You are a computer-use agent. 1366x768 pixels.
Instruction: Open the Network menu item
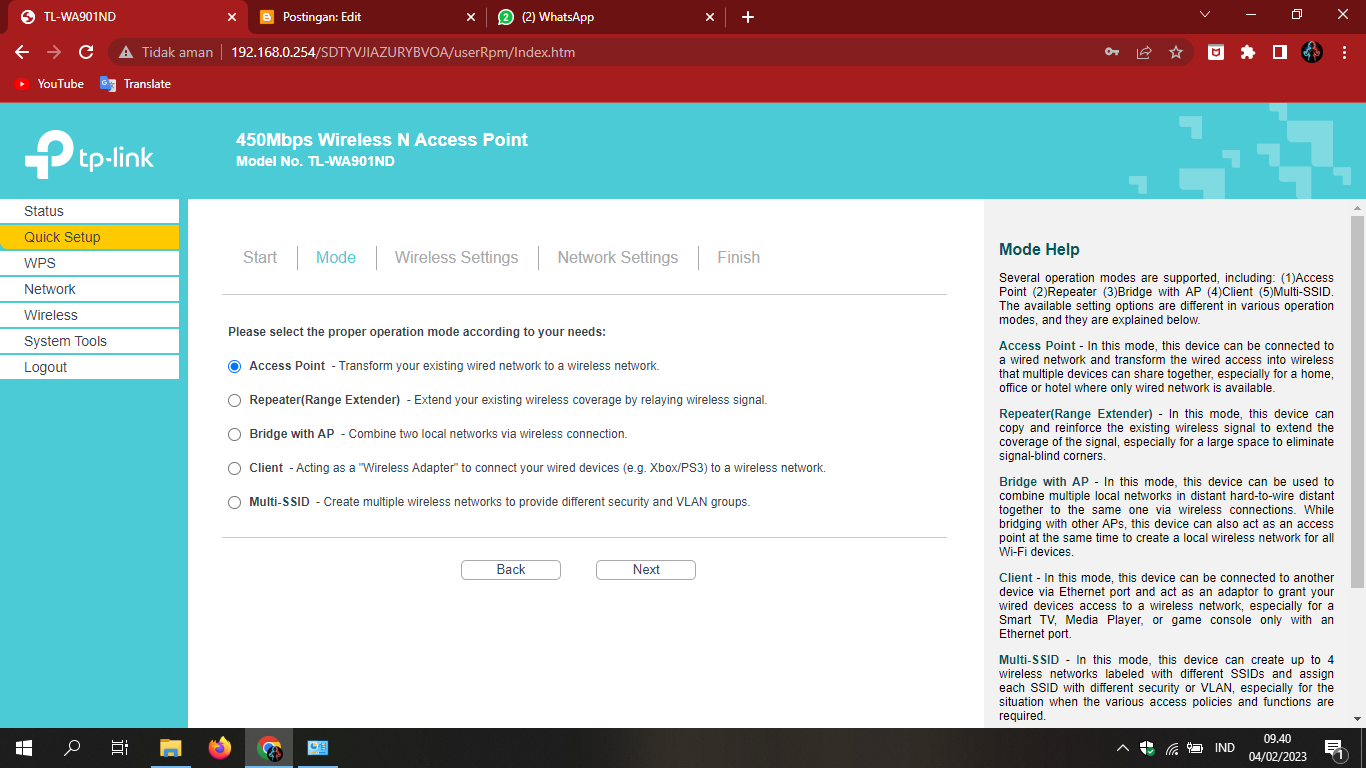pyautogui.click(x=90, y=289)
